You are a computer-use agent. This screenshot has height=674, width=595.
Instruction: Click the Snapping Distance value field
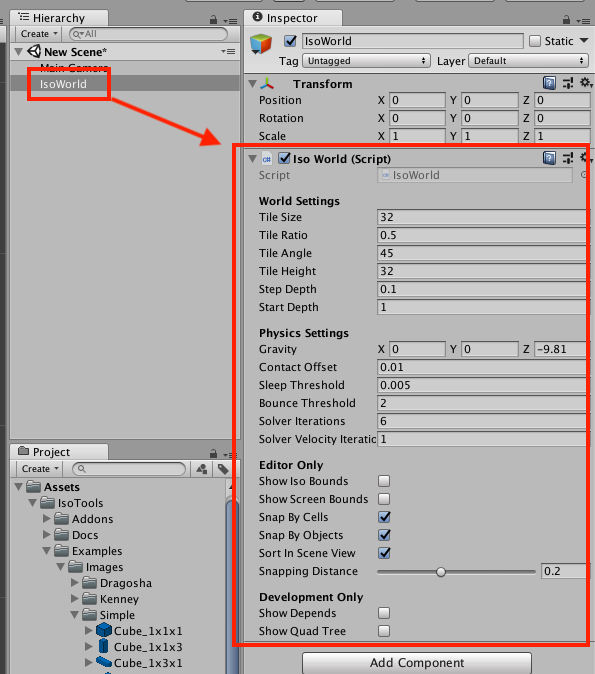pyautogui.click(x=564, y=571)
